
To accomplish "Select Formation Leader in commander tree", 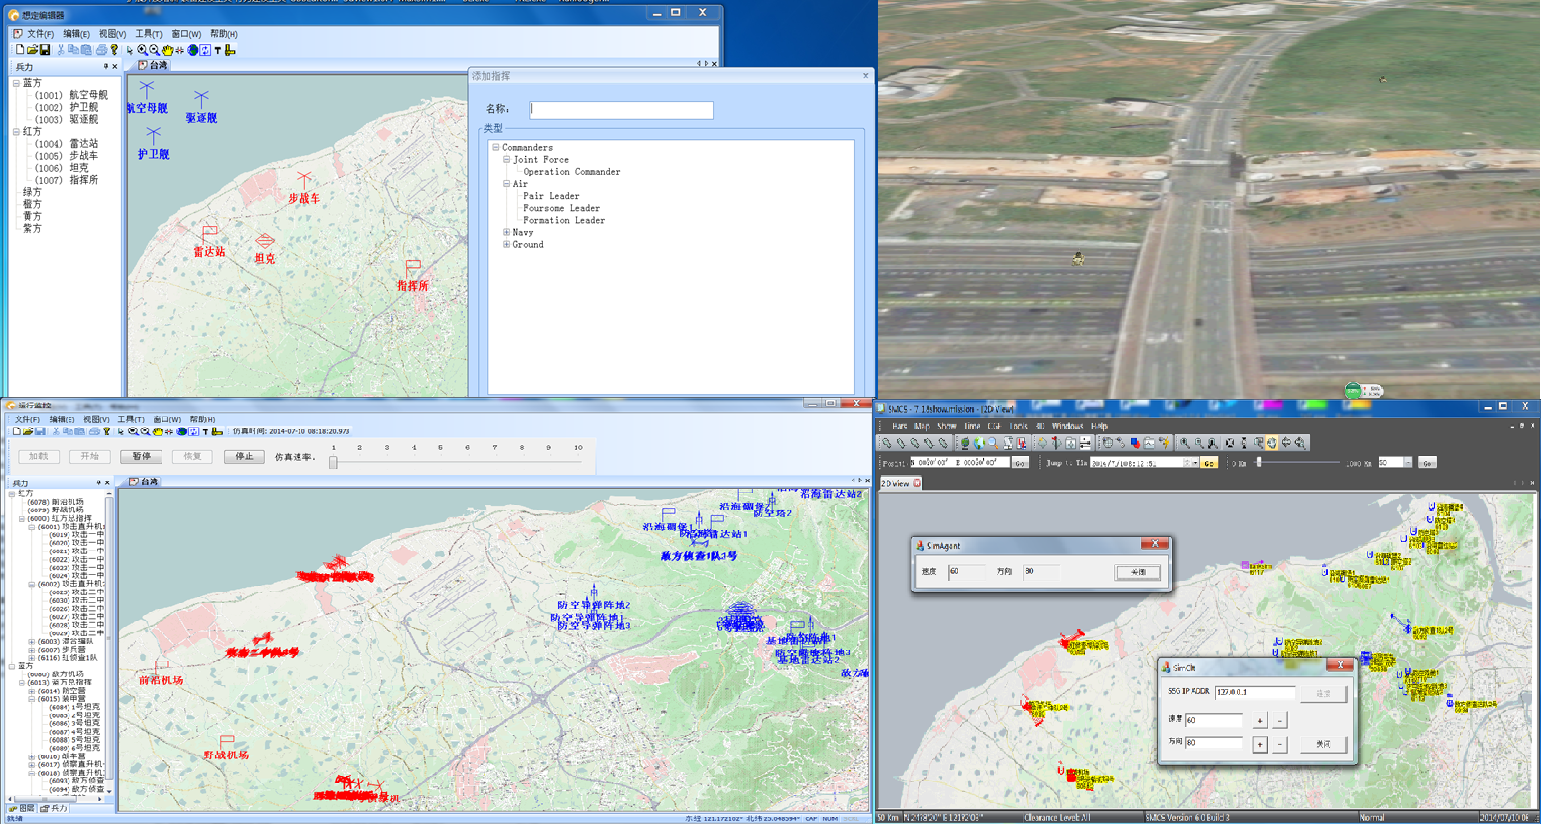I will [x=563, y=220].
